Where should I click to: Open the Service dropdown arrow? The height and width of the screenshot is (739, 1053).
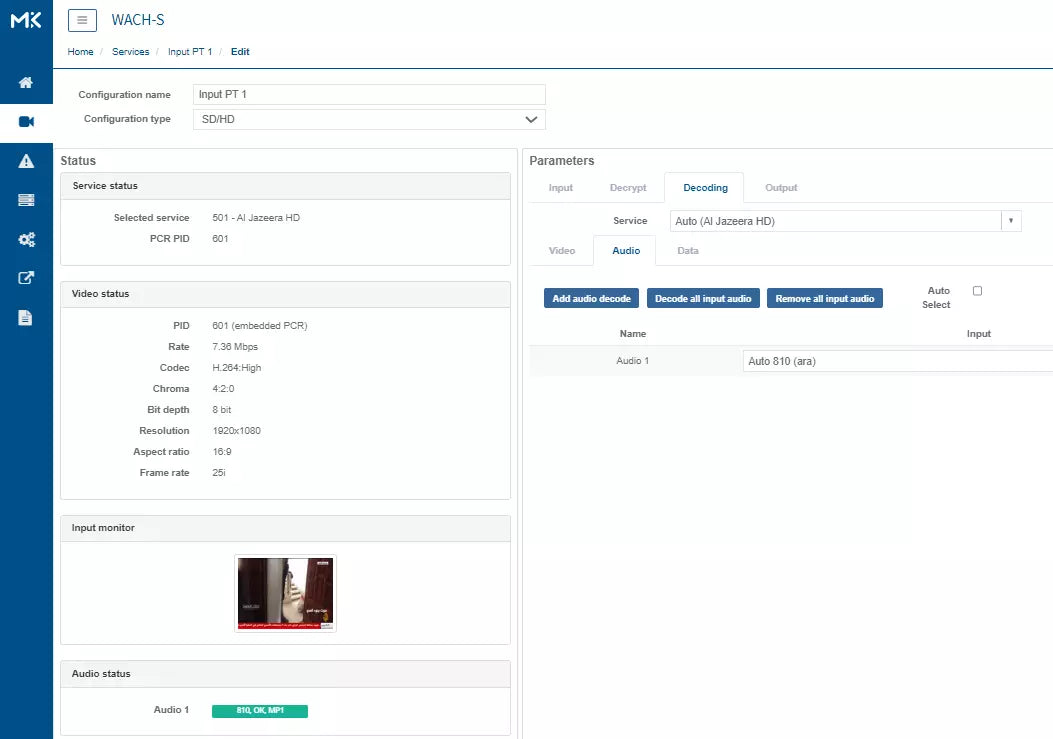(1011, 221)
